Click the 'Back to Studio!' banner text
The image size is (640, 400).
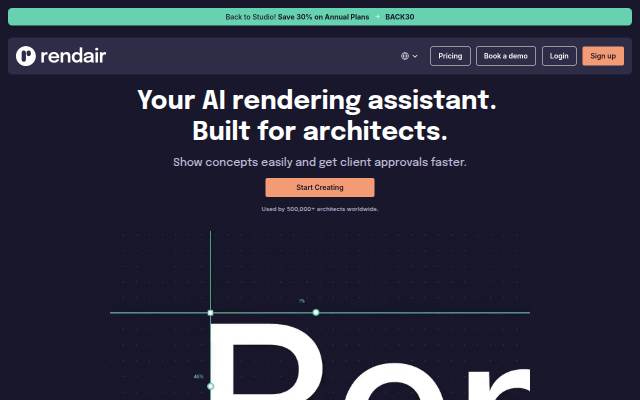(251, 17)
